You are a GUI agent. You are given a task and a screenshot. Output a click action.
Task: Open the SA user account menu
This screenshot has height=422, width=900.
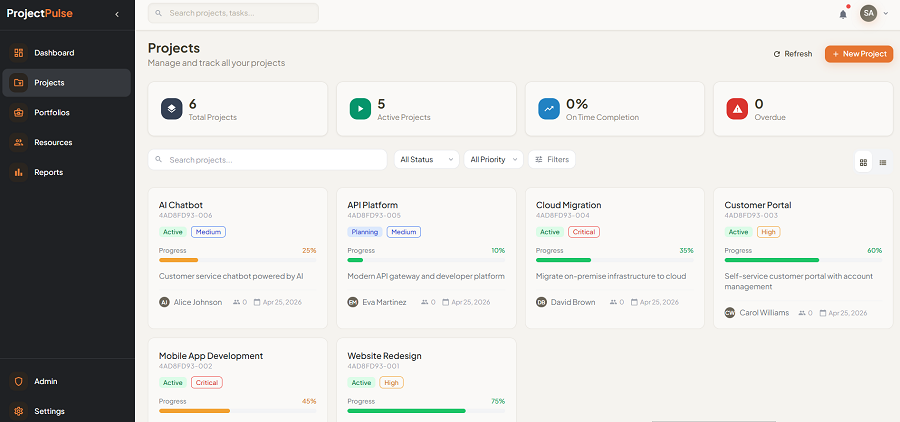pyautogui.click(x=873, y=13)
